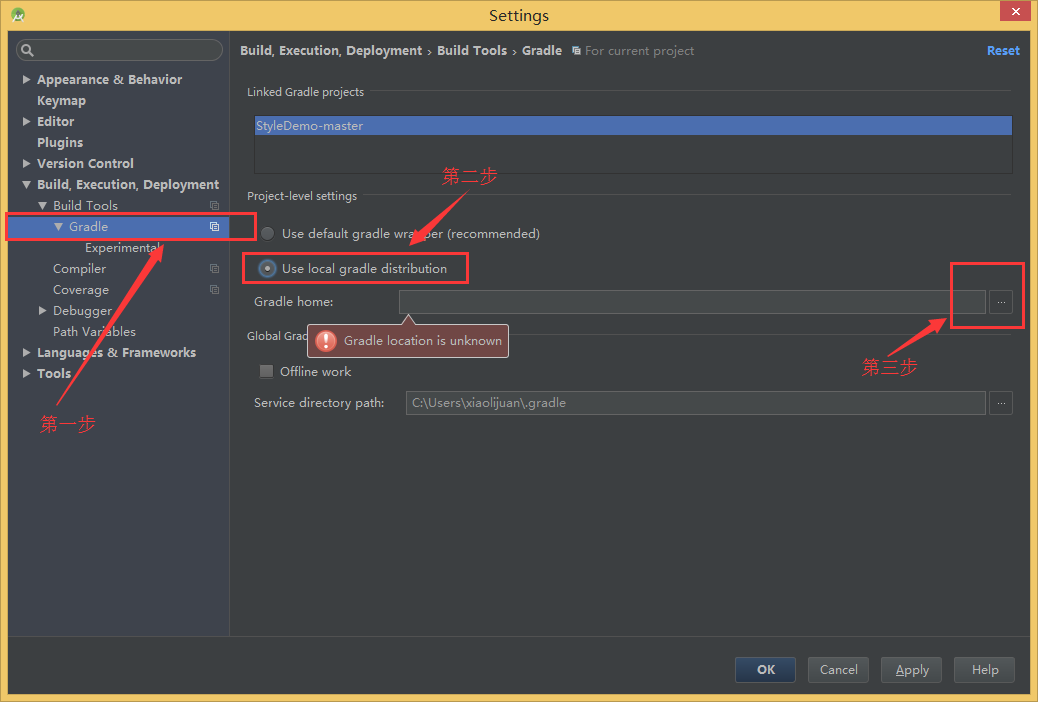Click the Android Studio icon in title bar

(18, 15)
